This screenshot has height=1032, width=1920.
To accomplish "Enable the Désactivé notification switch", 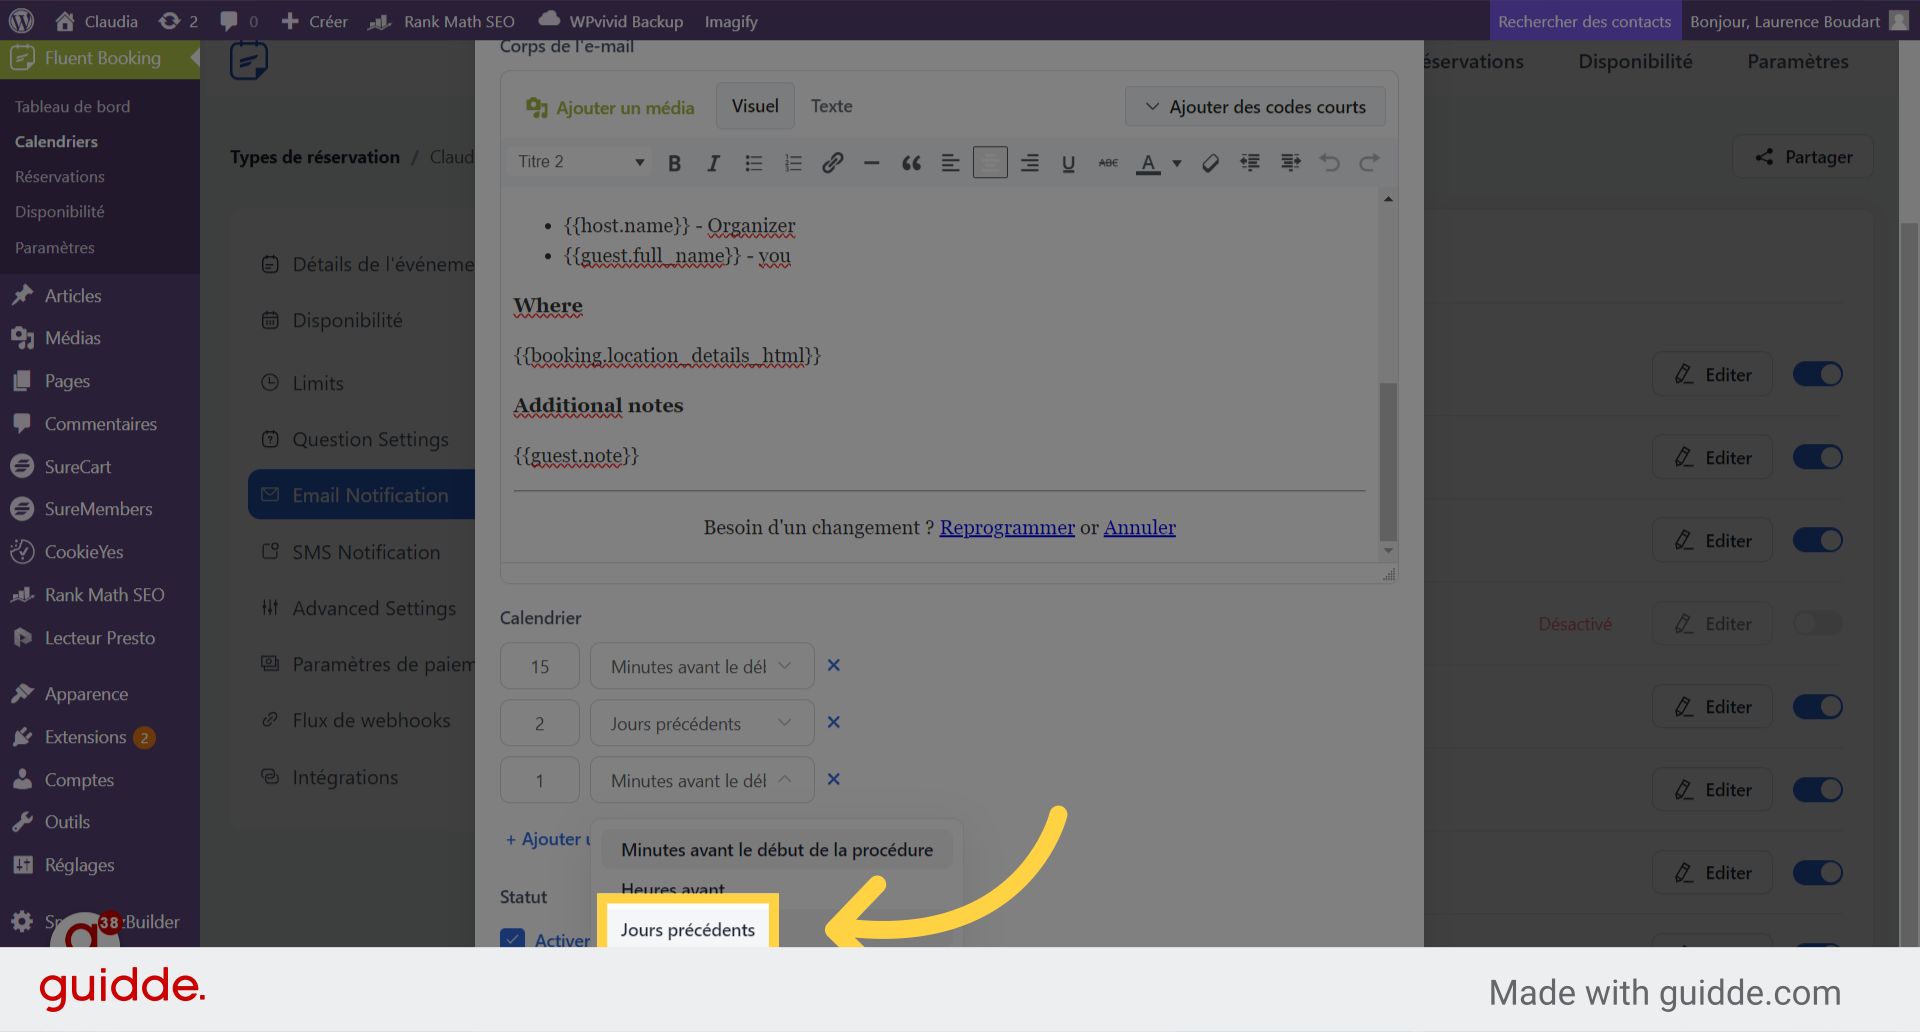I will point(1817,624).
